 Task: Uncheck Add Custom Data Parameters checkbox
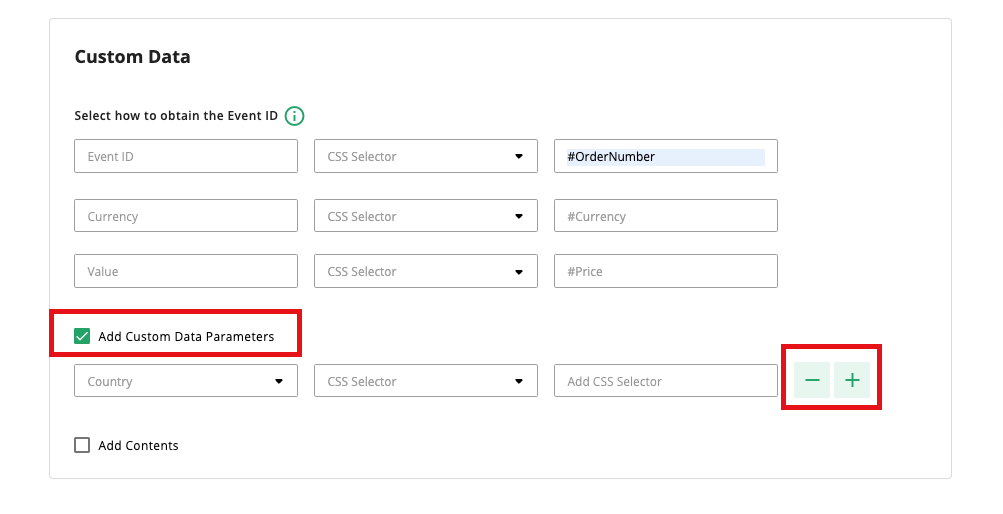coord(82,336)
